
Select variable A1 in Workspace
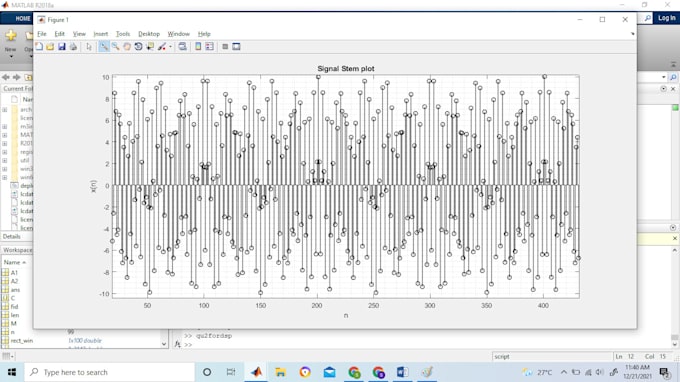(x=14, y=273)
